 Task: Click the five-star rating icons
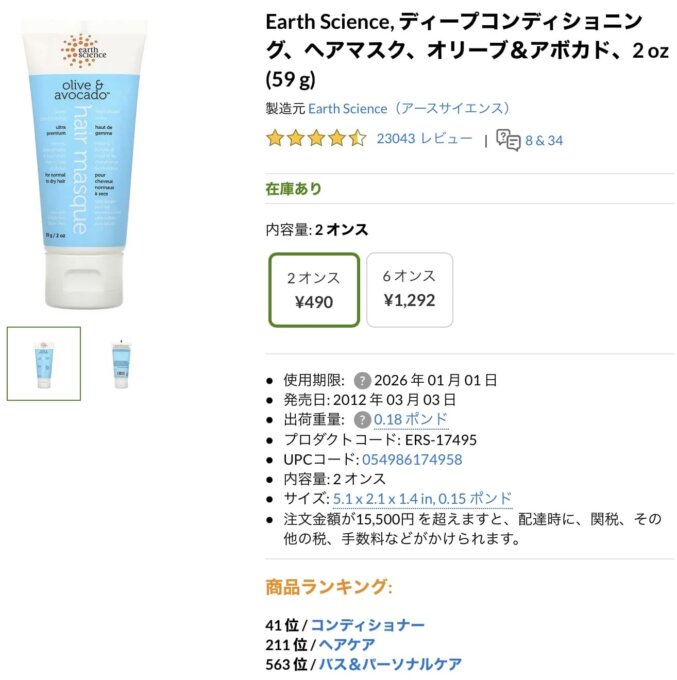pos(316,138)
